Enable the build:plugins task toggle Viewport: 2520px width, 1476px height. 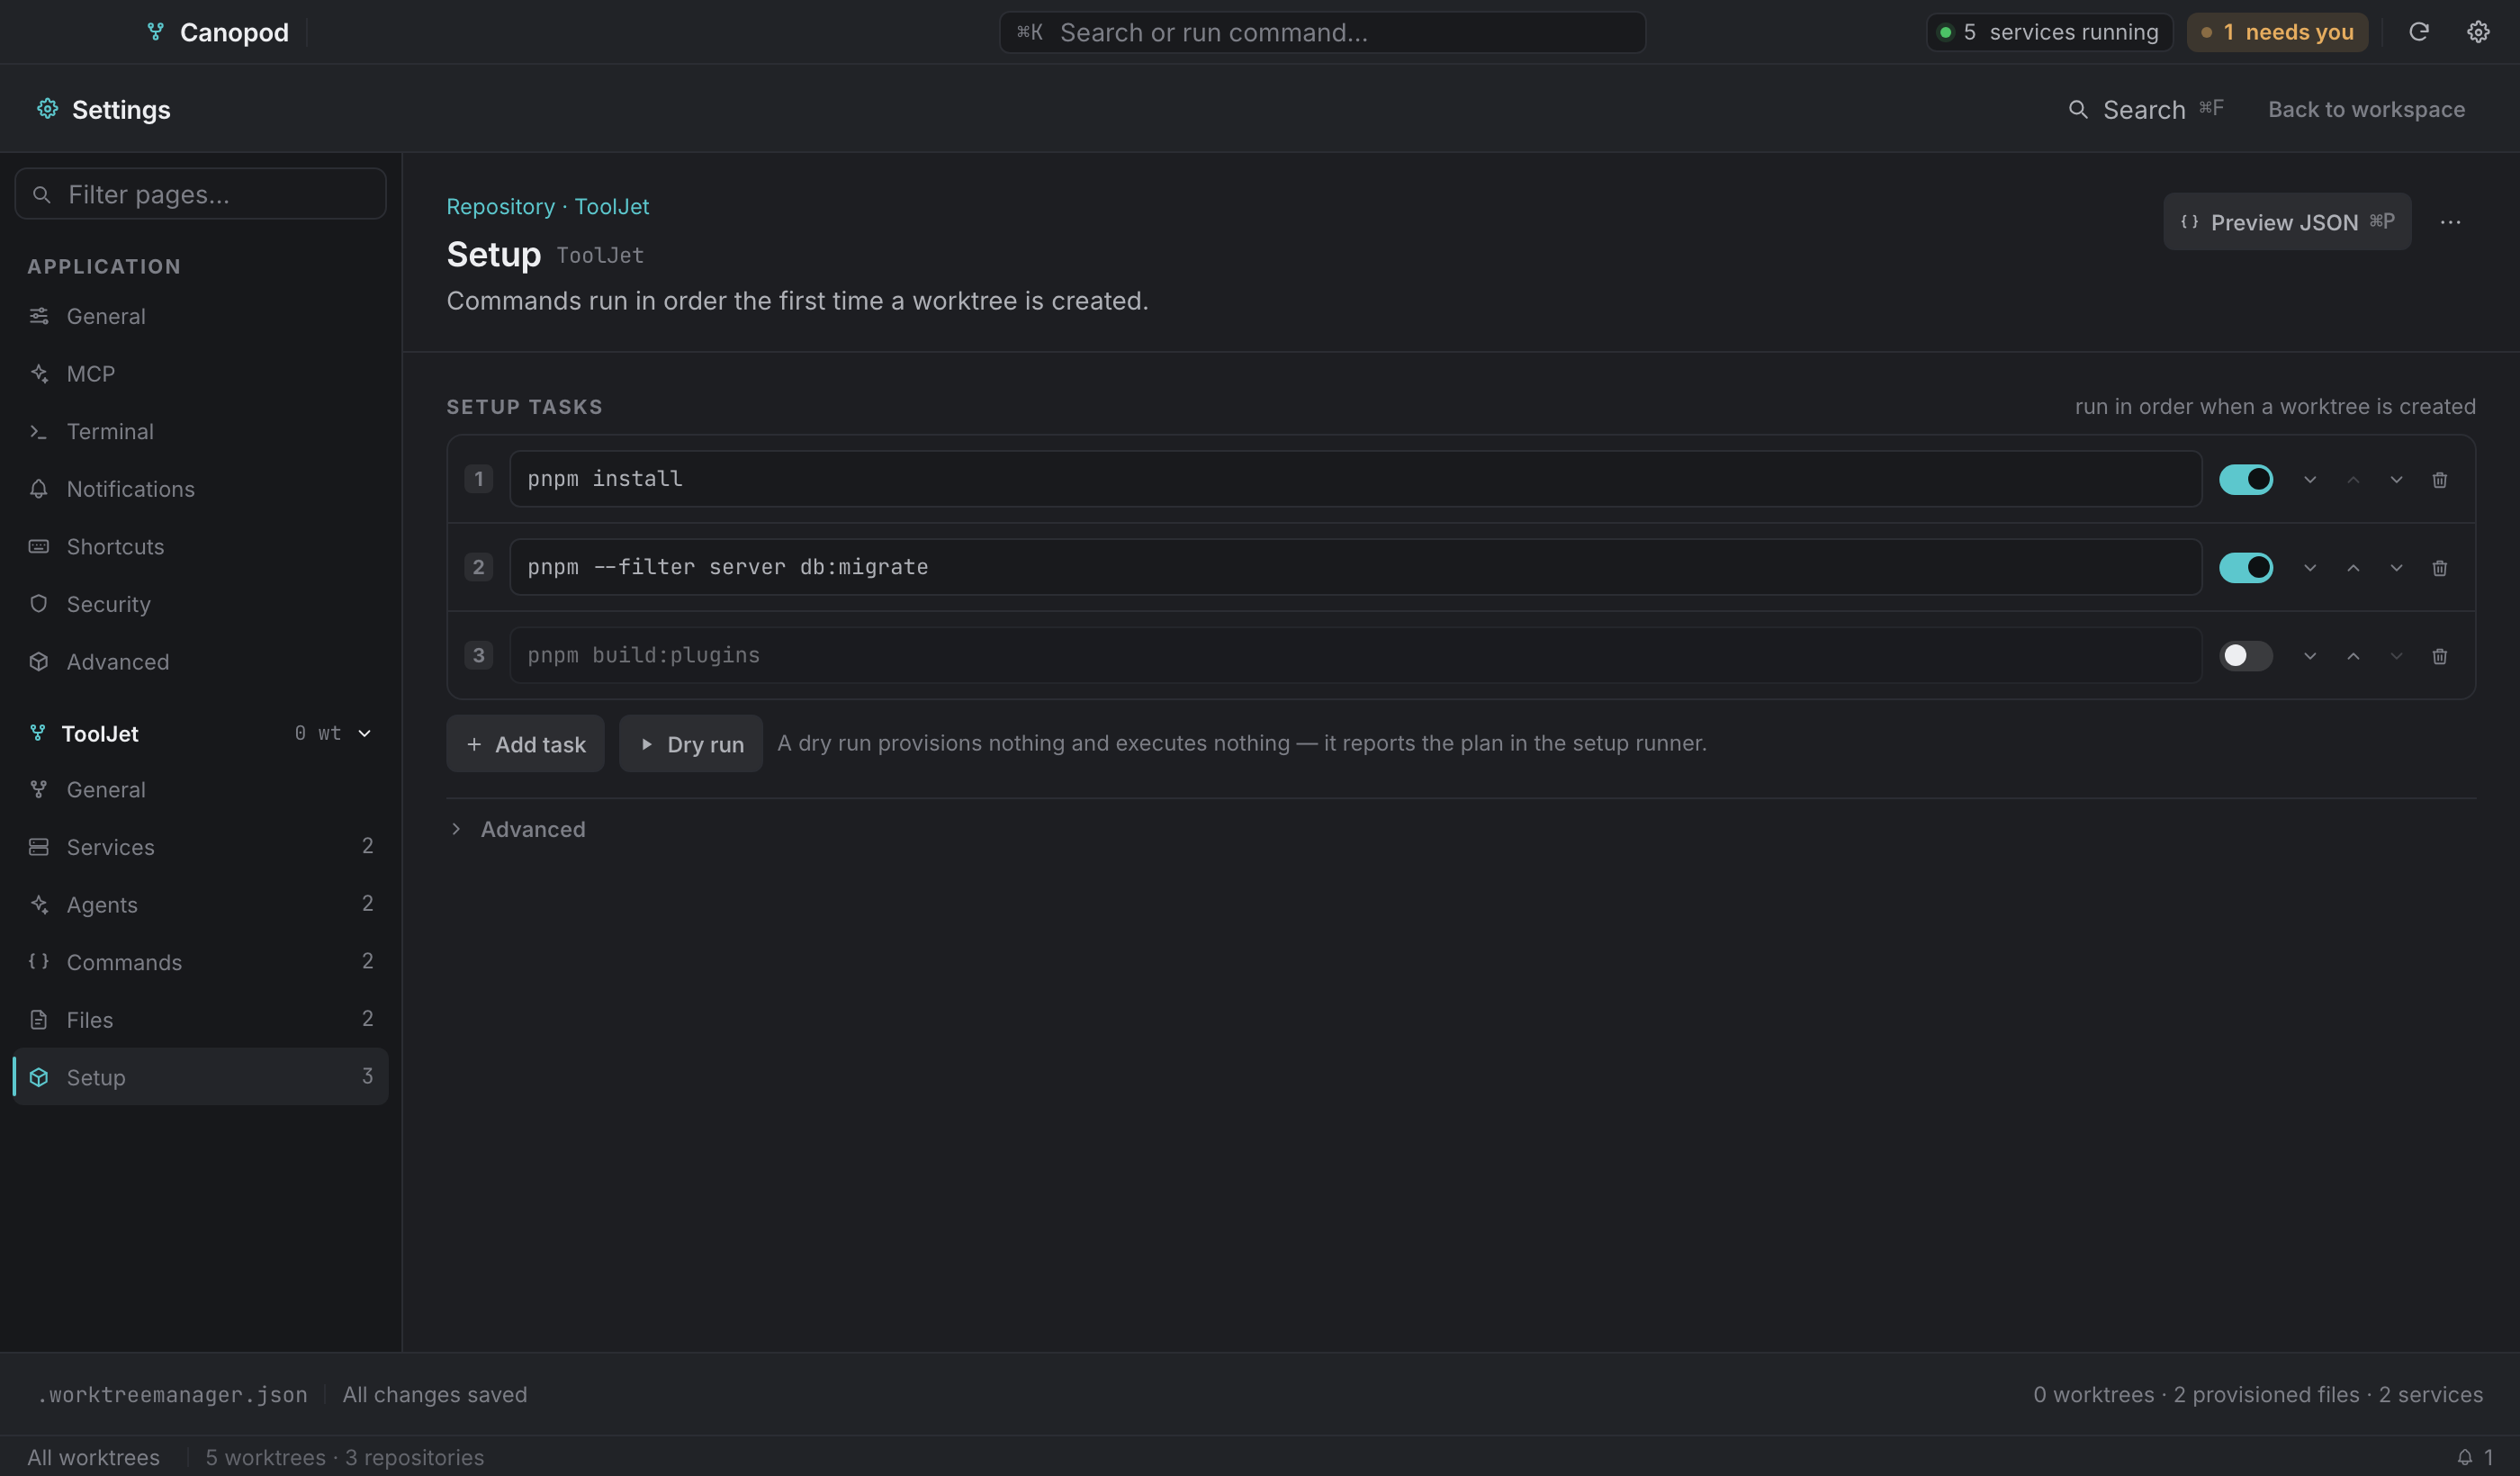pos(2245,655)
